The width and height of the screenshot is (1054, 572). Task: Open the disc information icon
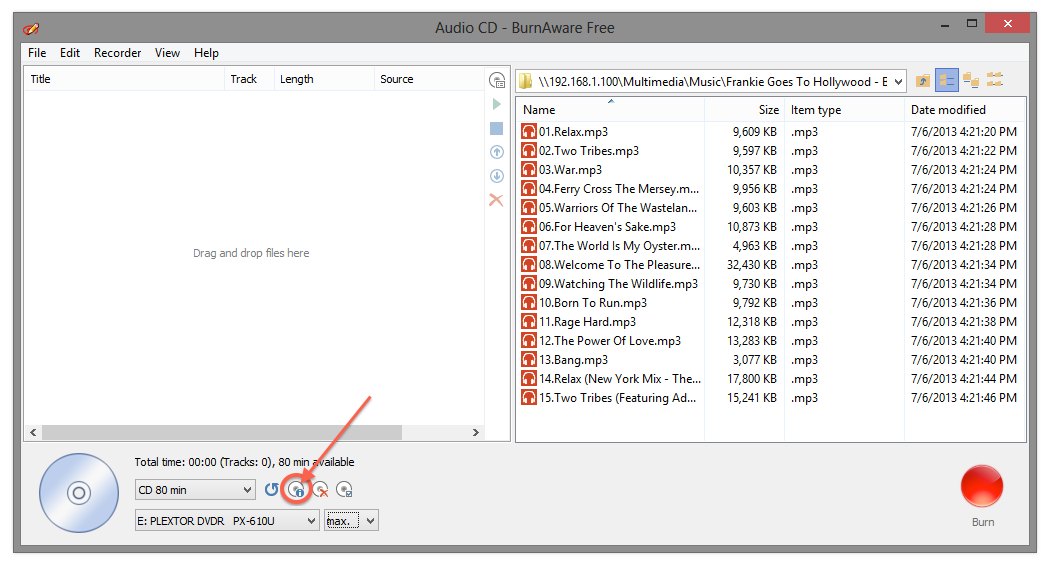[296, 490]
